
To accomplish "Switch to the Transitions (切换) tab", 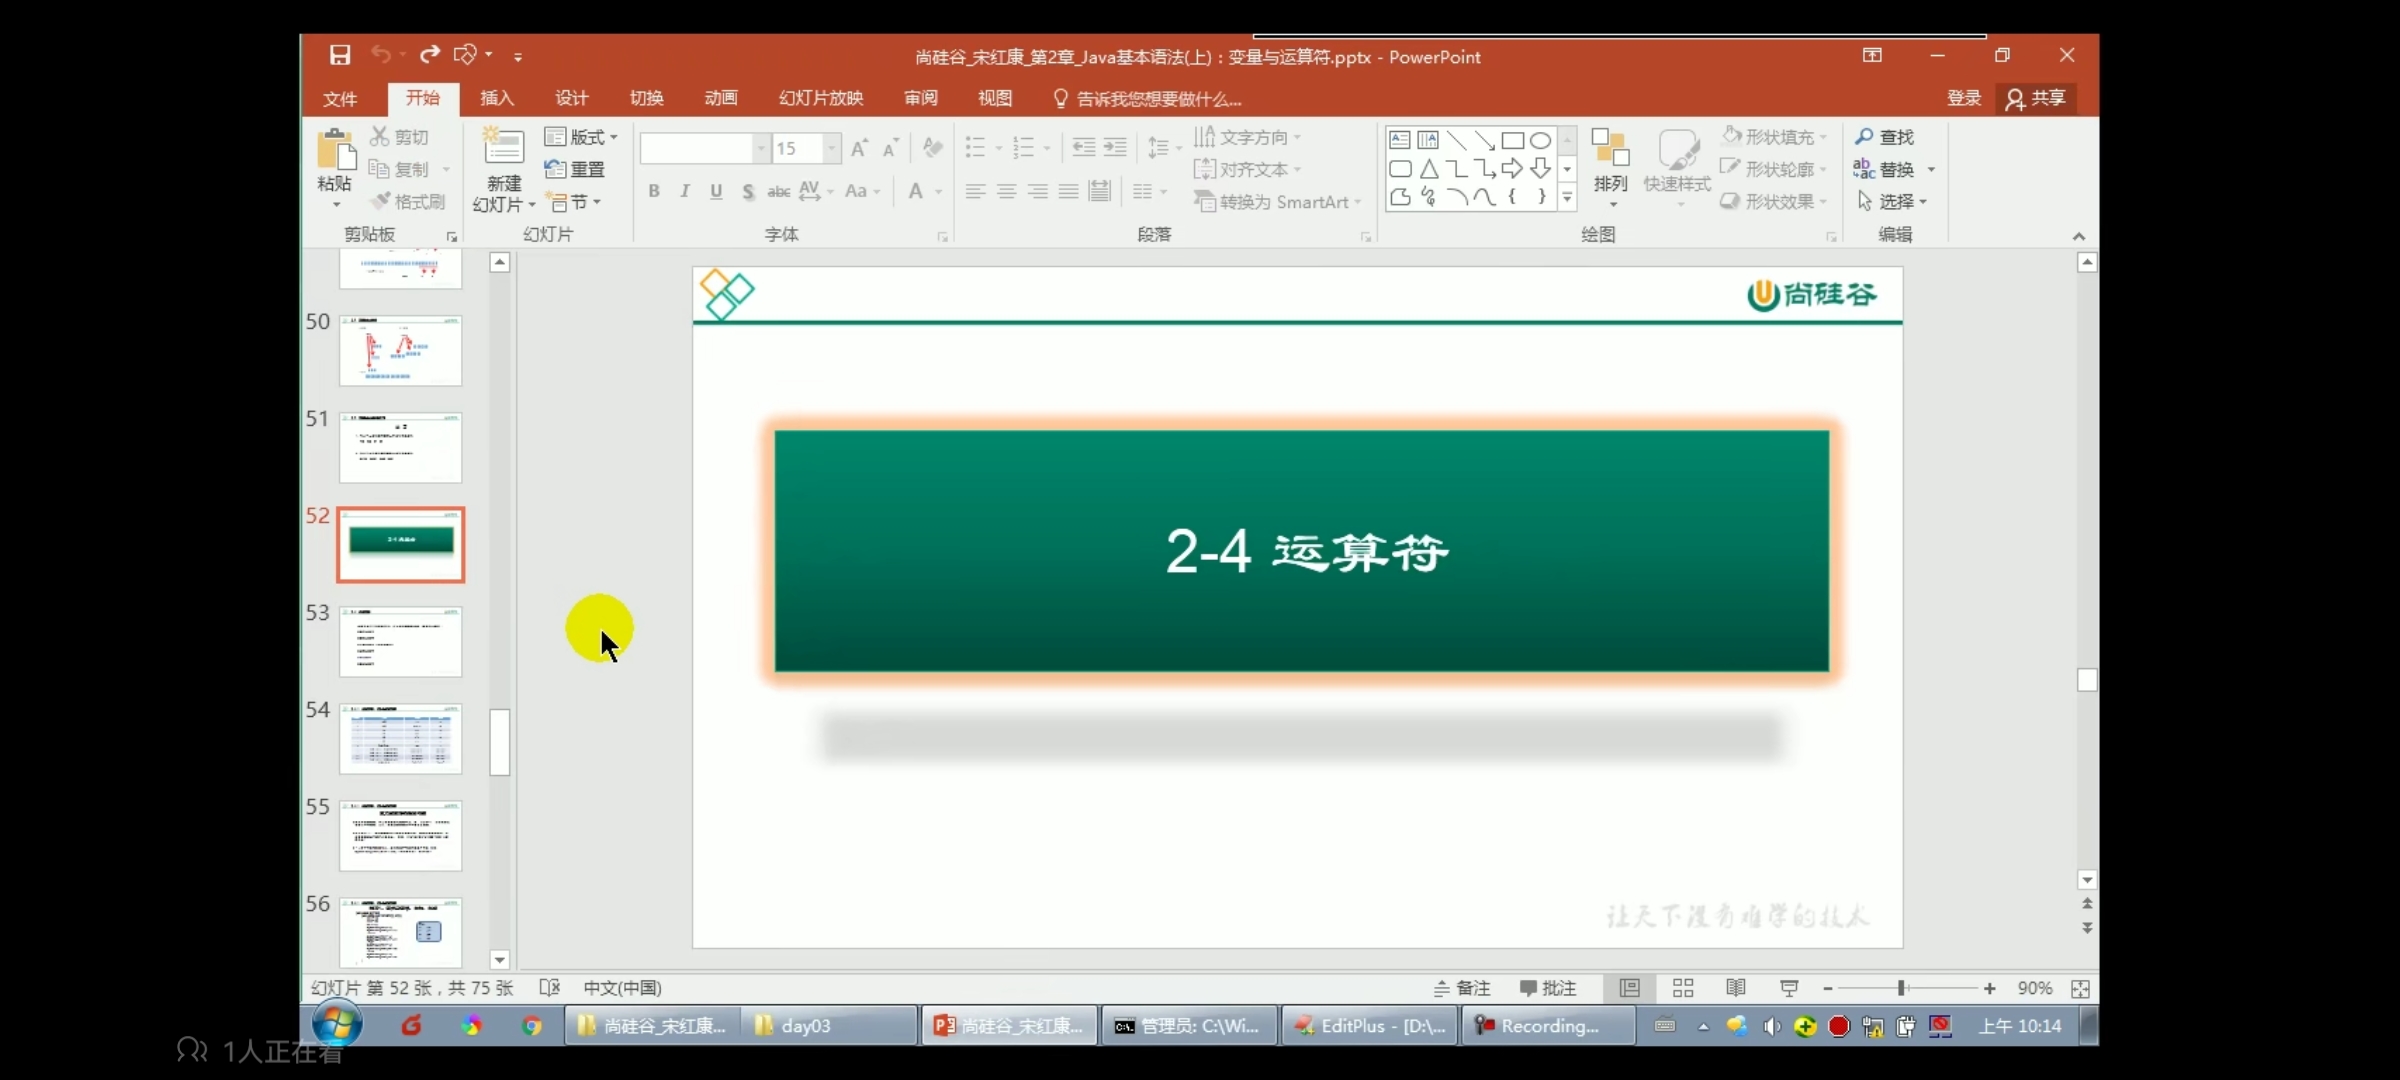I will tap(646, 98).
